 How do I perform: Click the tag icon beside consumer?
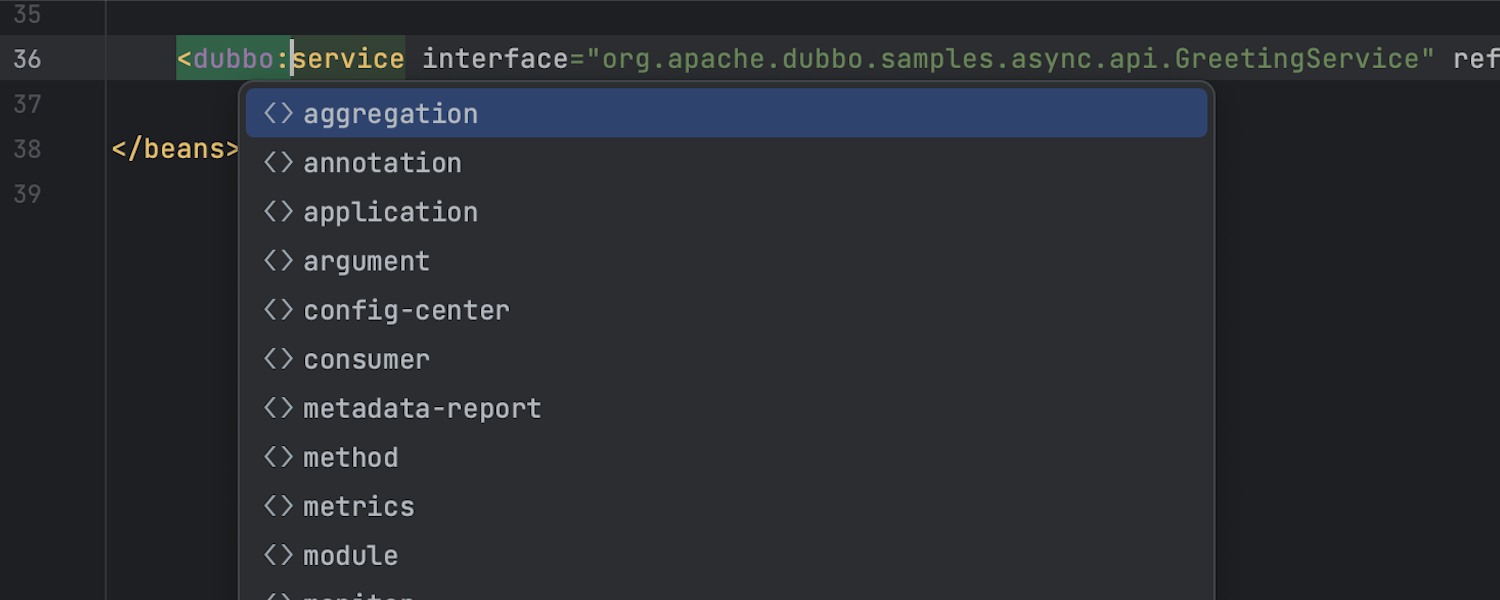point(278,359)
